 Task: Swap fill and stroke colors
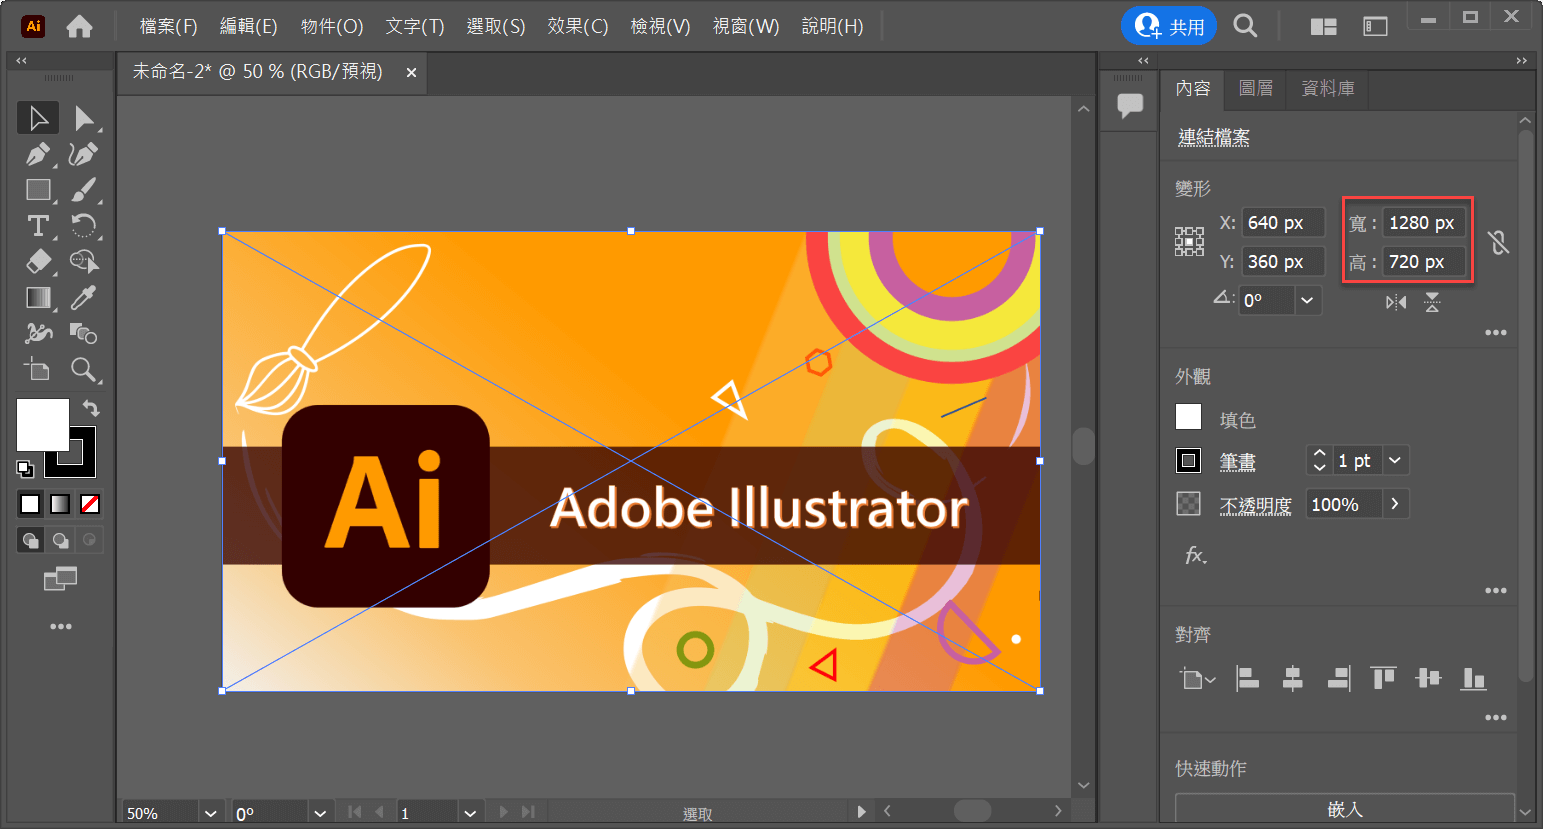point(91,408)
